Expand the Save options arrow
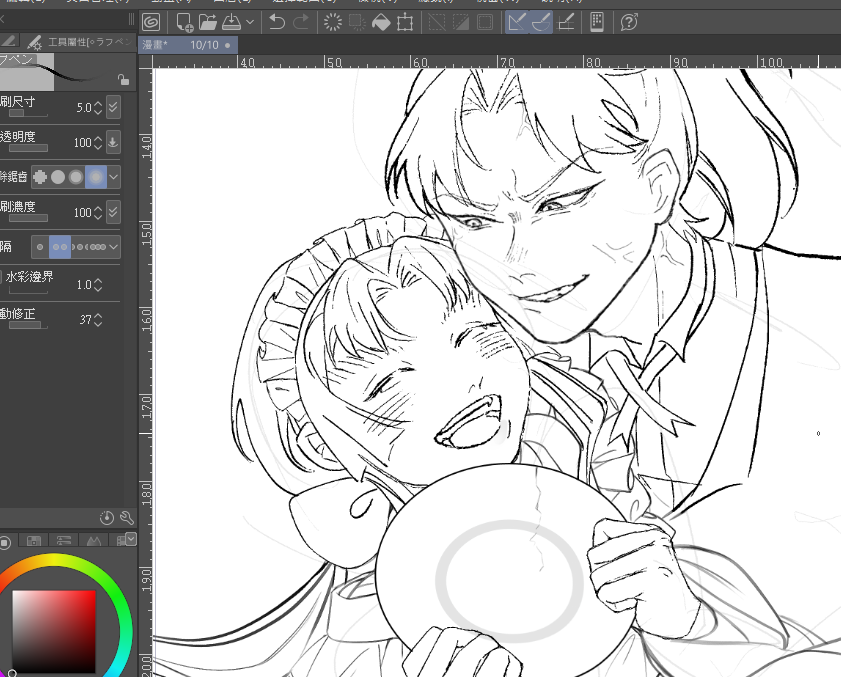This screenshot has height=677, width=841. [x=250, y=23]
